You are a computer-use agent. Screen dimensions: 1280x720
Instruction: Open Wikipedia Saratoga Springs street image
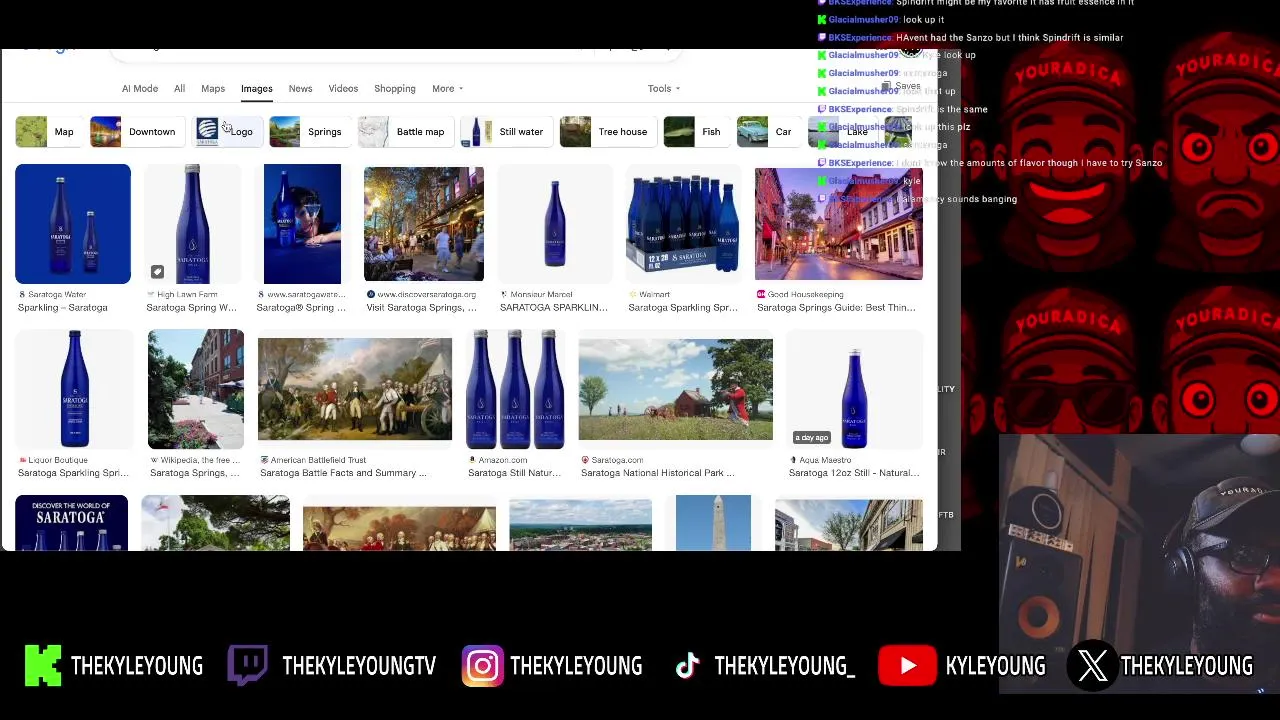pyautogui.click(x=196, y=389)
